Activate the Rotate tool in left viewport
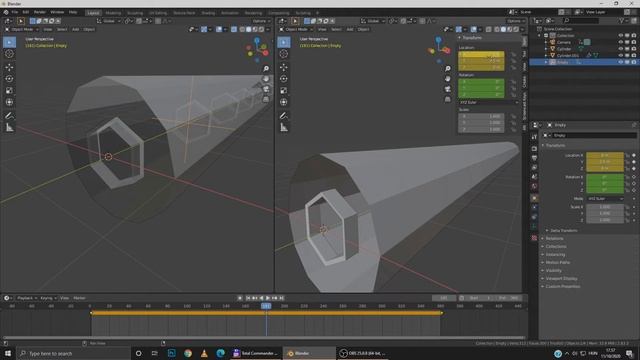Image resolution: width=640 pixels, height=360 pixels. (9, 79)
